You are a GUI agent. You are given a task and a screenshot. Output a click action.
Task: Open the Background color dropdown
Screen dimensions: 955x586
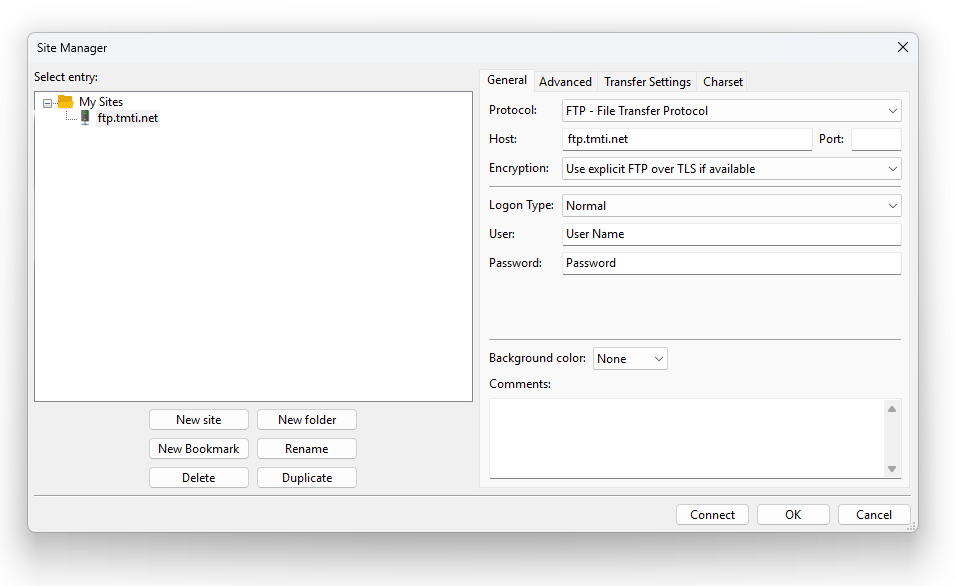(x=630, y=359)
